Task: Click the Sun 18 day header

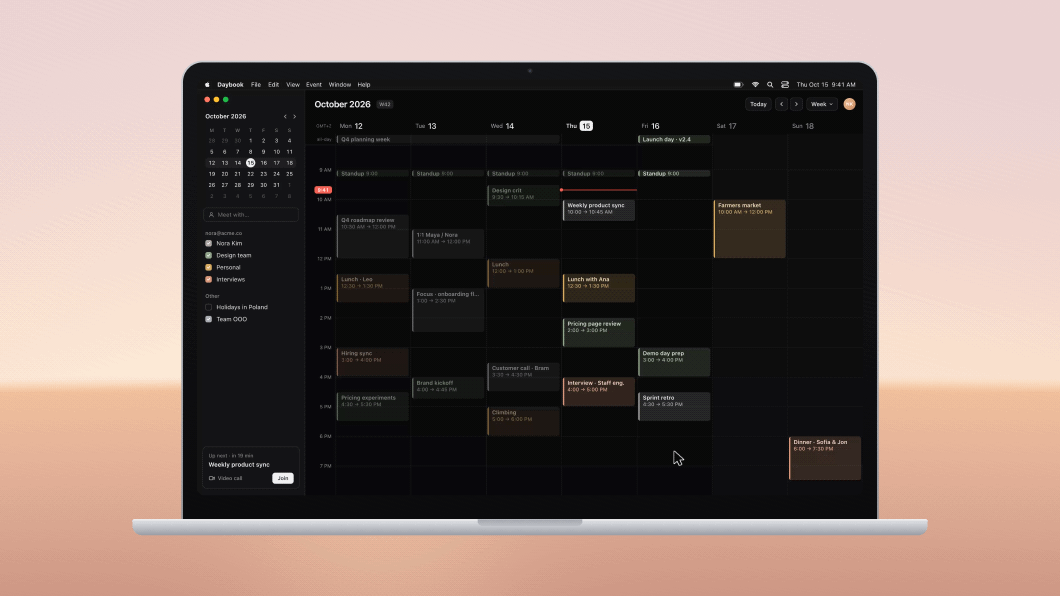Action: [x=802, y=126]
